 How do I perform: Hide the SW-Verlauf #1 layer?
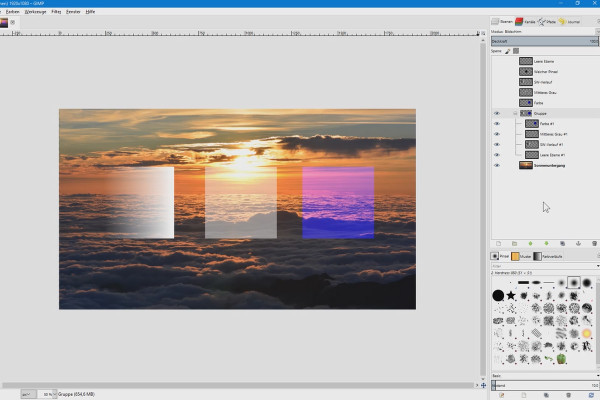[497, 144]
